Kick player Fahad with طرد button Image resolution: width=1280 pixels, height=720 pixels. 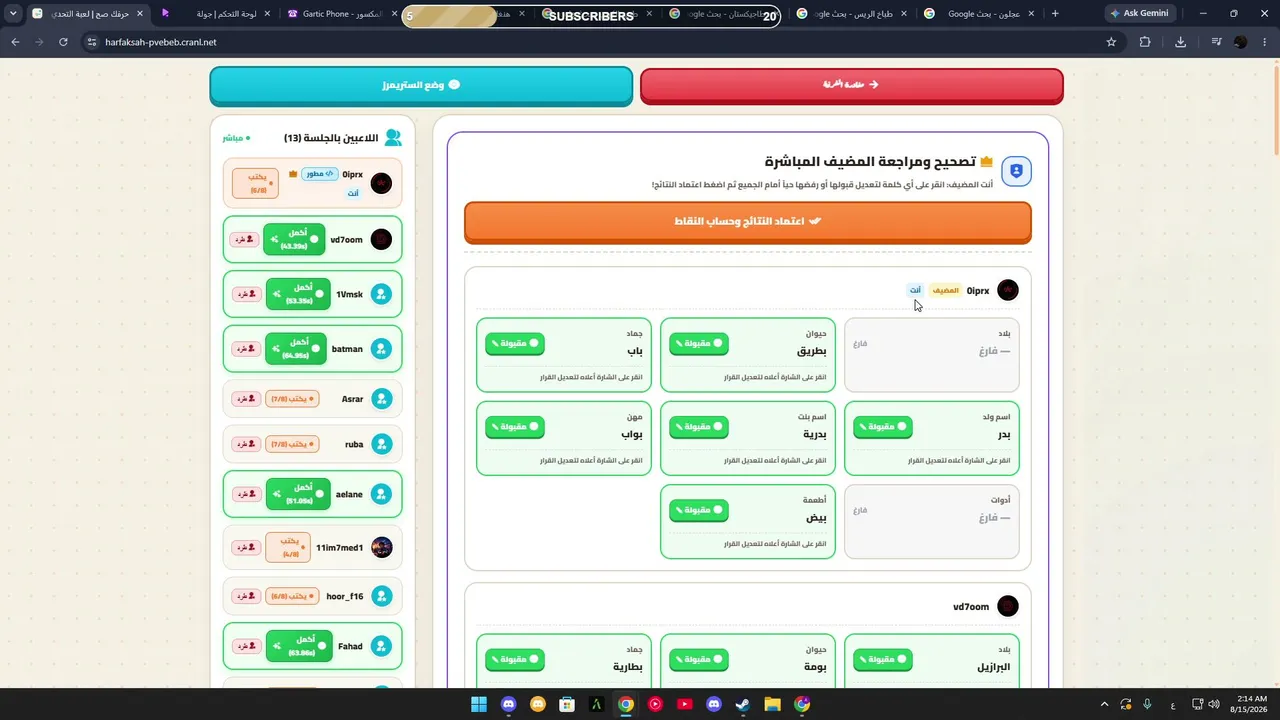click(244, 647)
